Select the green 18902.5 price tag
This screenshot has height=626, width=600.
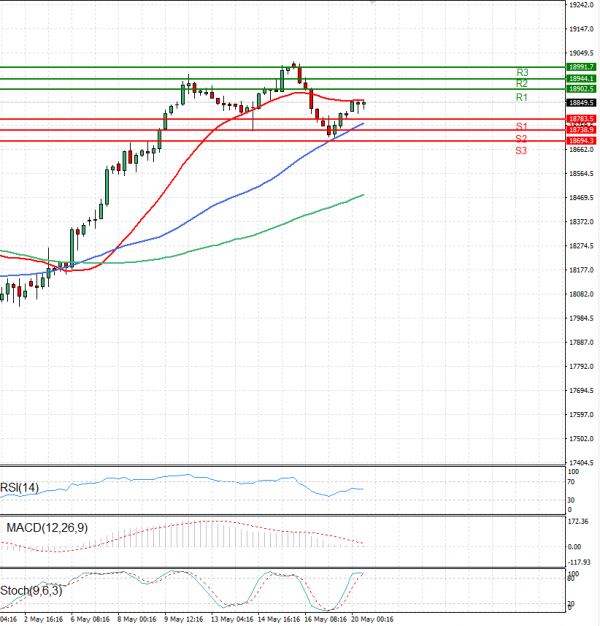(x=582, y=89)
